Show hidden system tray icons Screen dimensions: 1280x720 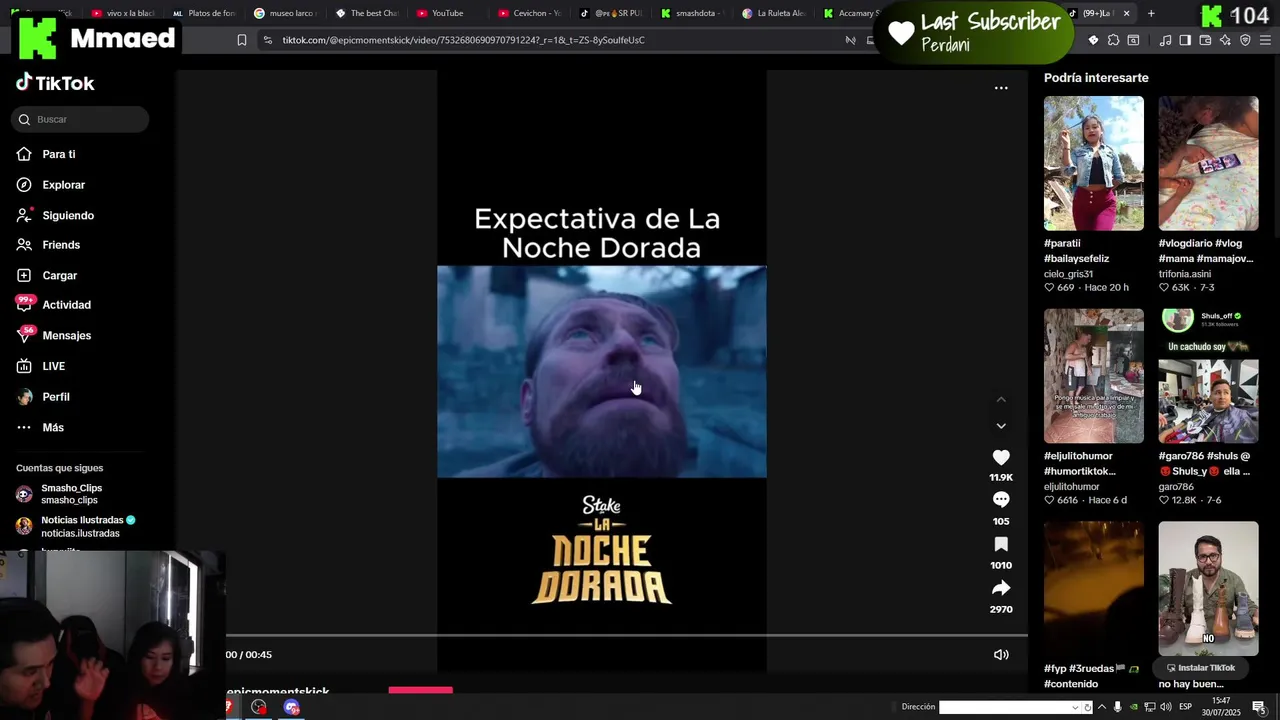pos(1102,707)
